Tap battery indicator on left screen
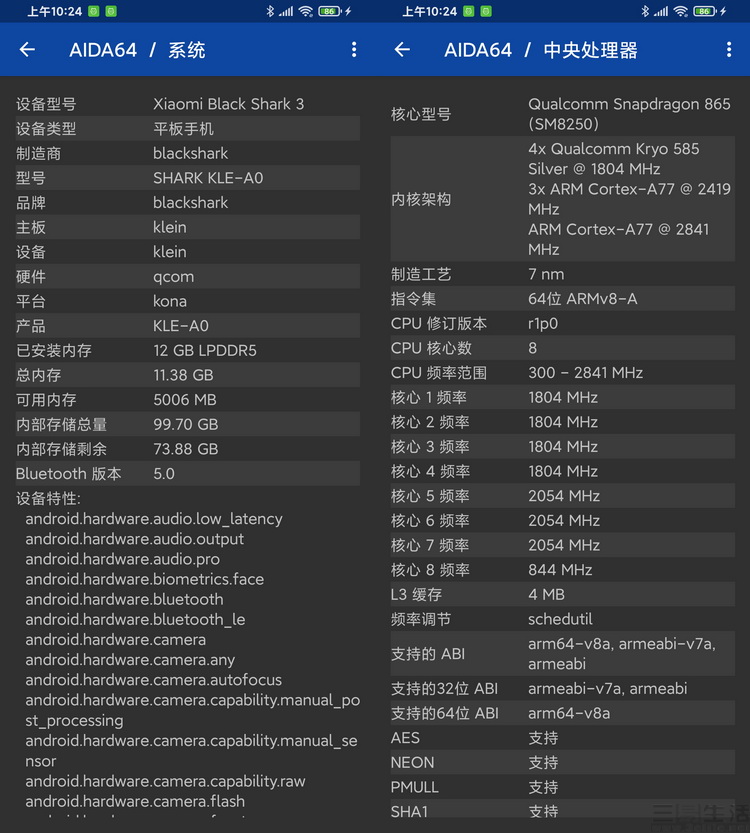This screenshot has height=833, width=750. 329,11
